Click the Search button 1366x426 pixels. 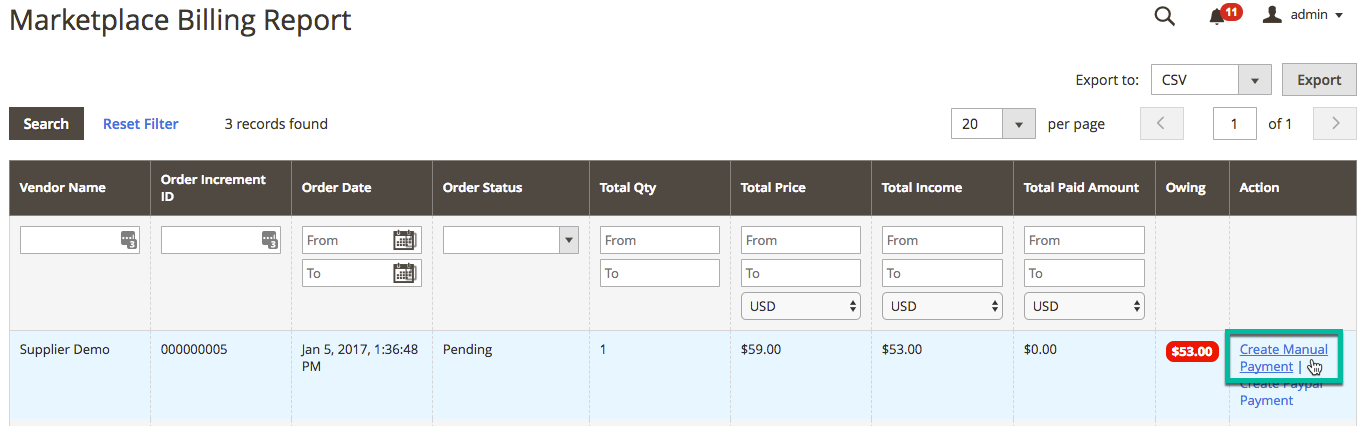[46, 124]
